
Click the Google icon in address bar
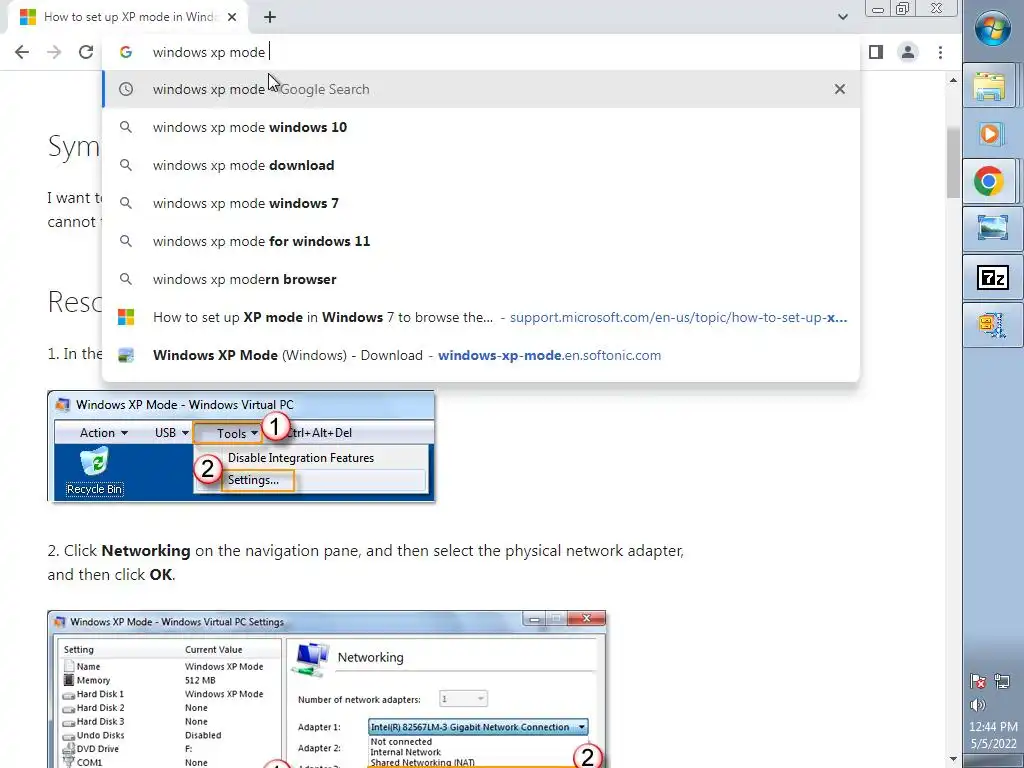point(126,52)
